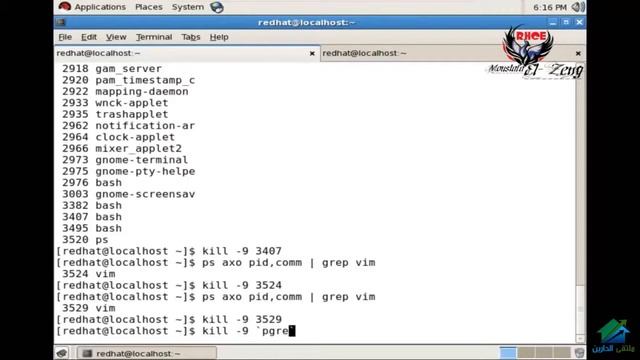Close the terminal window
Screen dimensions: 640x360
pyautogui.click(x=579, y=22)
